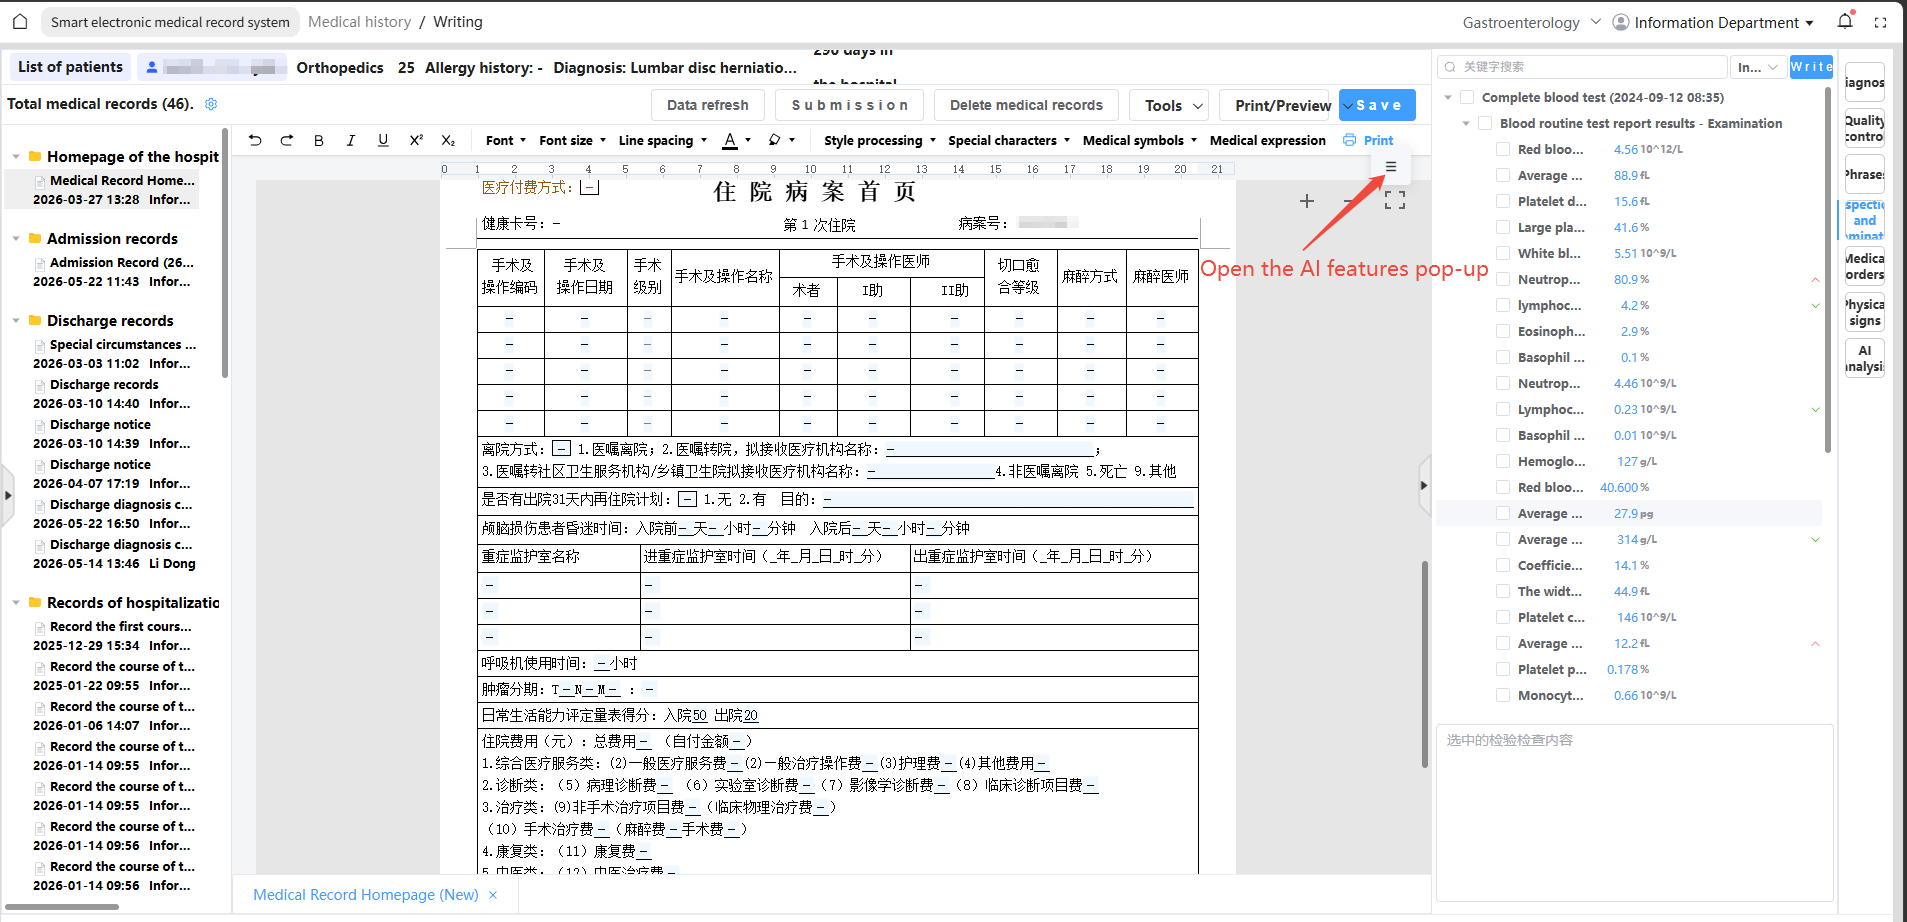
Task: Click Data refresh button
Action: tap(707, 105)
